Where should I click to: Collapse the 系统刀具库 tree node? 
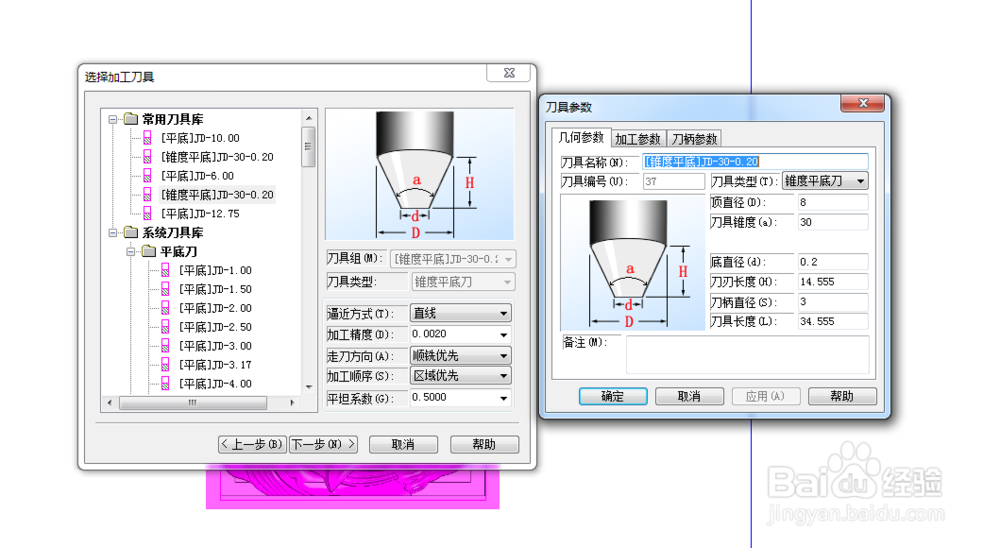113,233
